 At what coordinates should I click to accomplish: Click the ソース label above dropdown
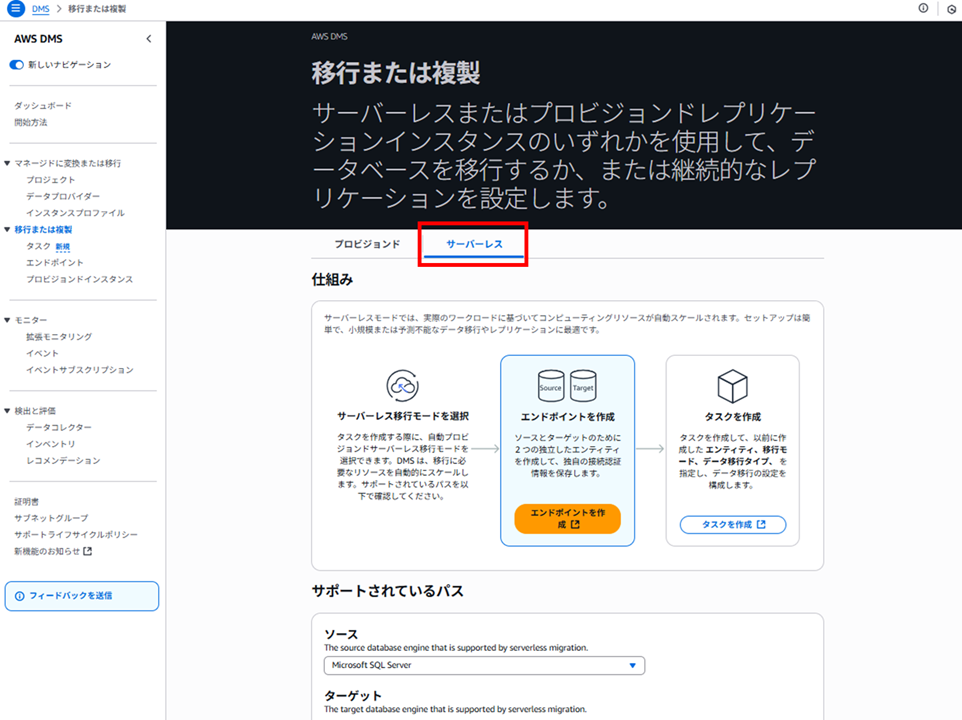(341, 634)
